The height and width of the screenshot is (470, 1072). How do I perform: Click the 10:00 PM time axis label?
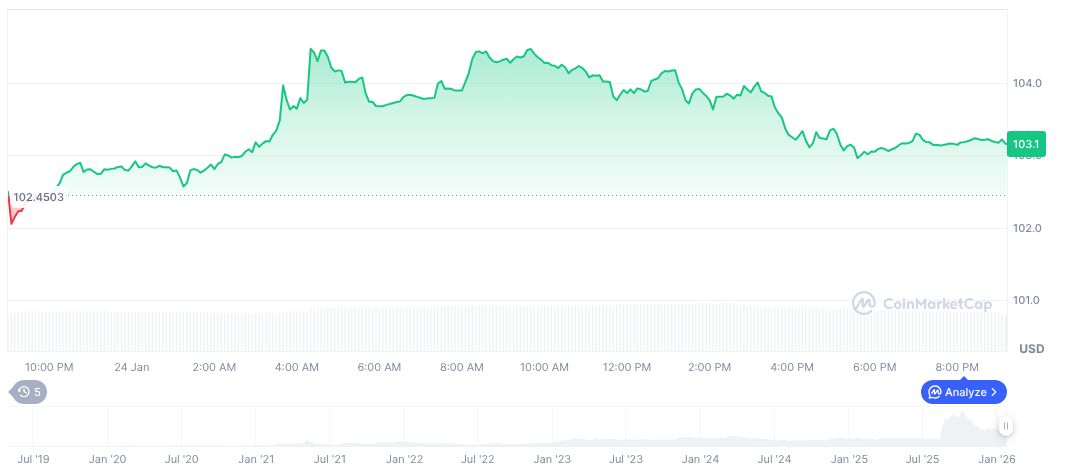pyautogui.click(x=49, y=367)
